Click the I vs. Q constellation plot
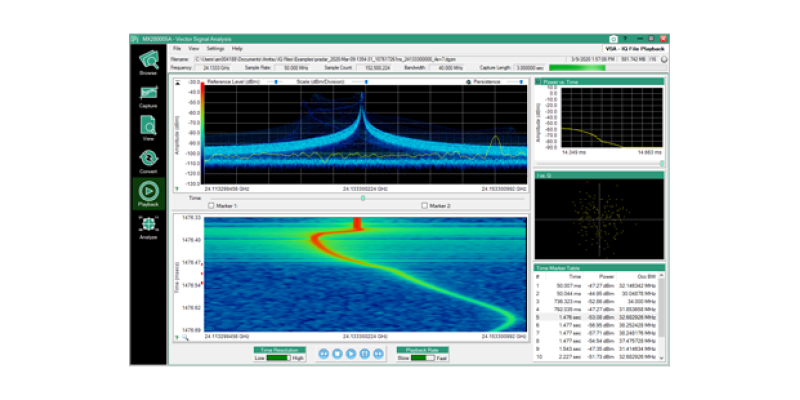Viewport: 800px width, 400px height. pyautogui.click(x=599, y=219)
